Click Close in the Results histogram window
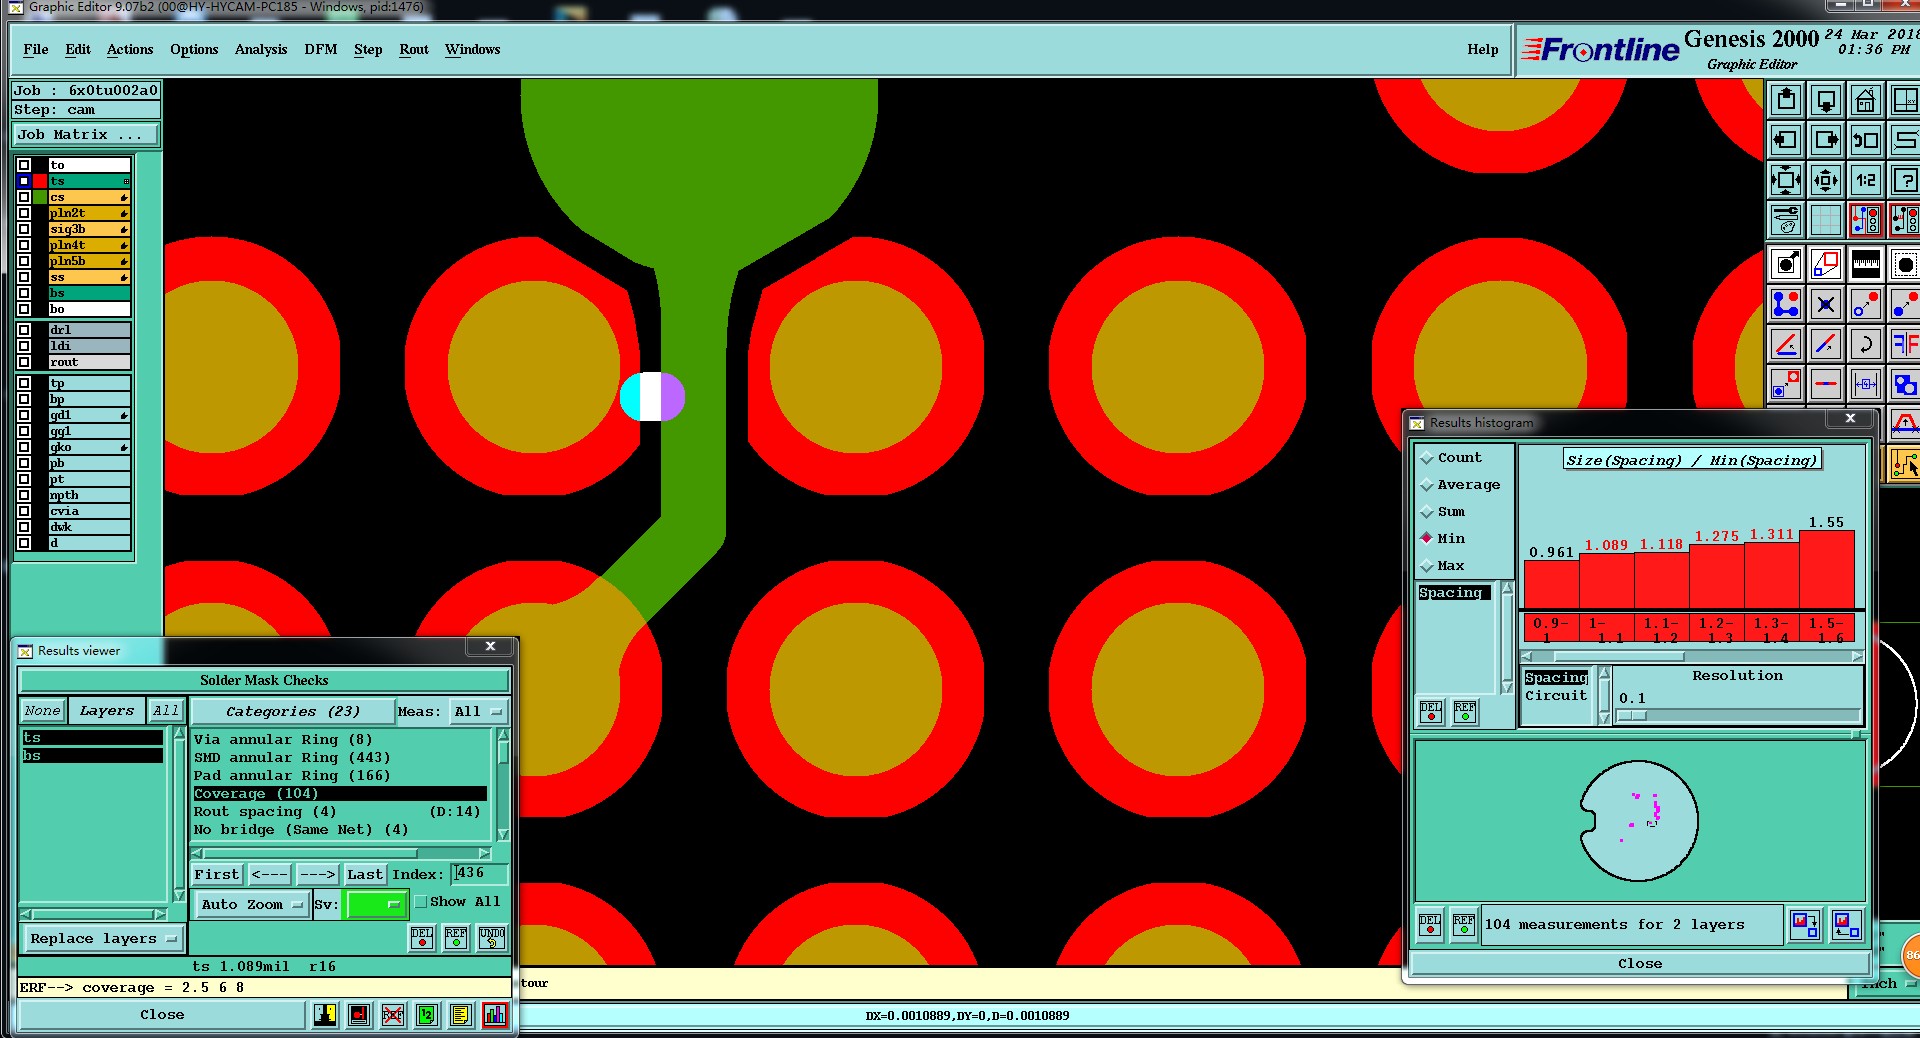 [1640, 964]
